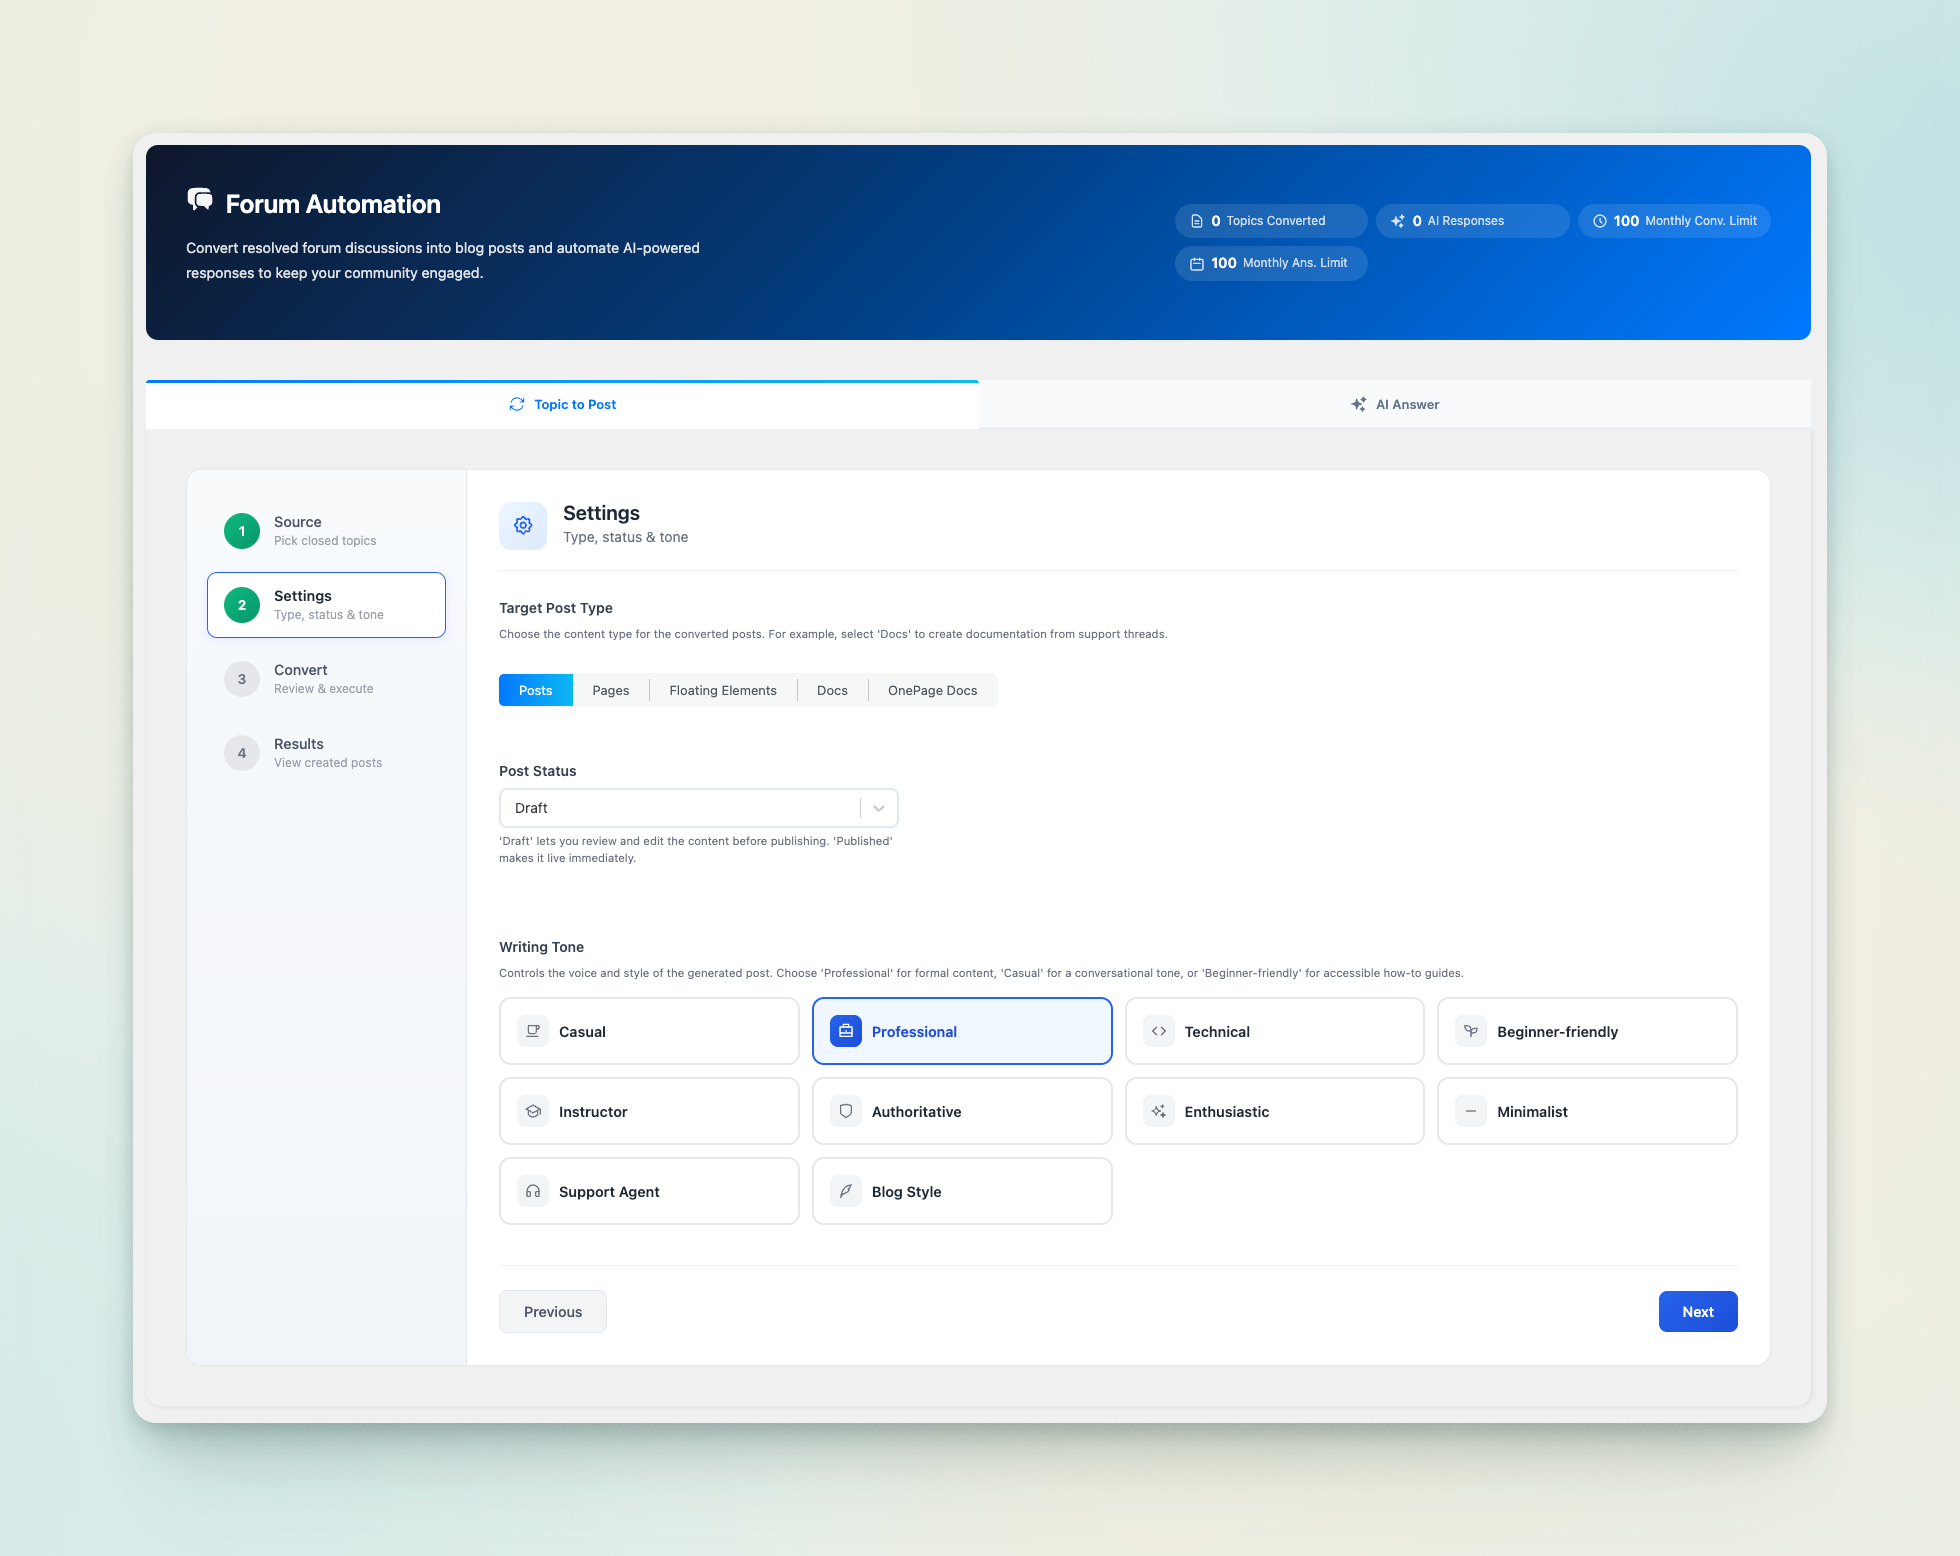Click the coffee cup icon on the Casual tone card

point(532,1031)
